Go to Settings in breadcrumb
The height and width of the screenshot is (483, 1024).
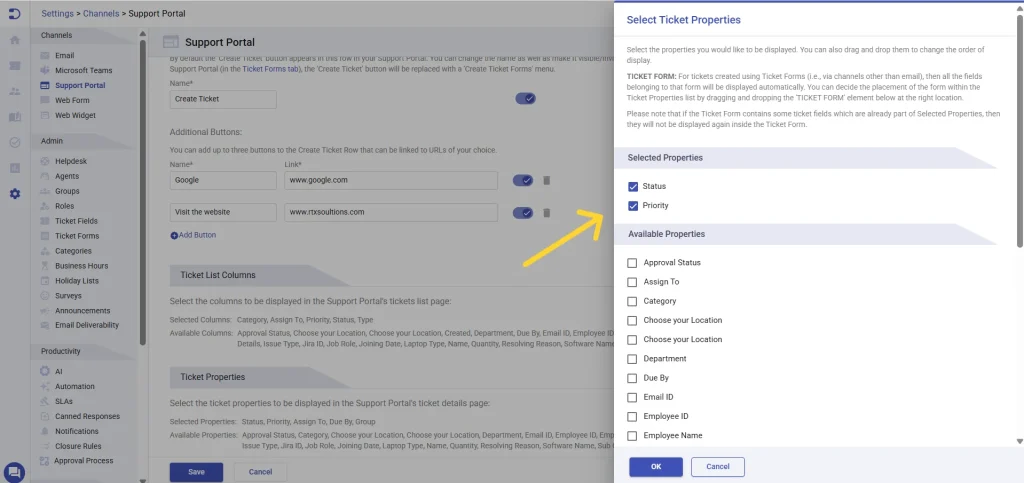click(57, 13)
